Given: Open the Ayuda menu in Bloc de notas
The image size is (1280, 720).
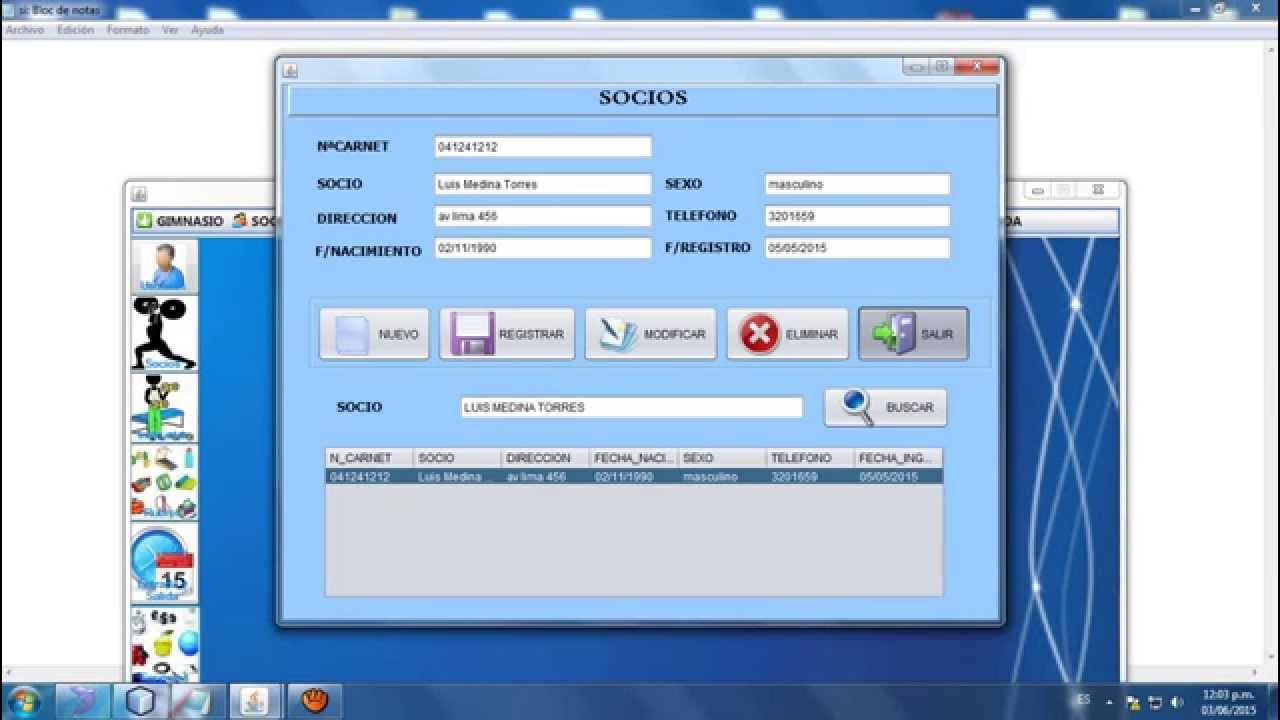Looking at the screenshot, I should coord(207,30).
